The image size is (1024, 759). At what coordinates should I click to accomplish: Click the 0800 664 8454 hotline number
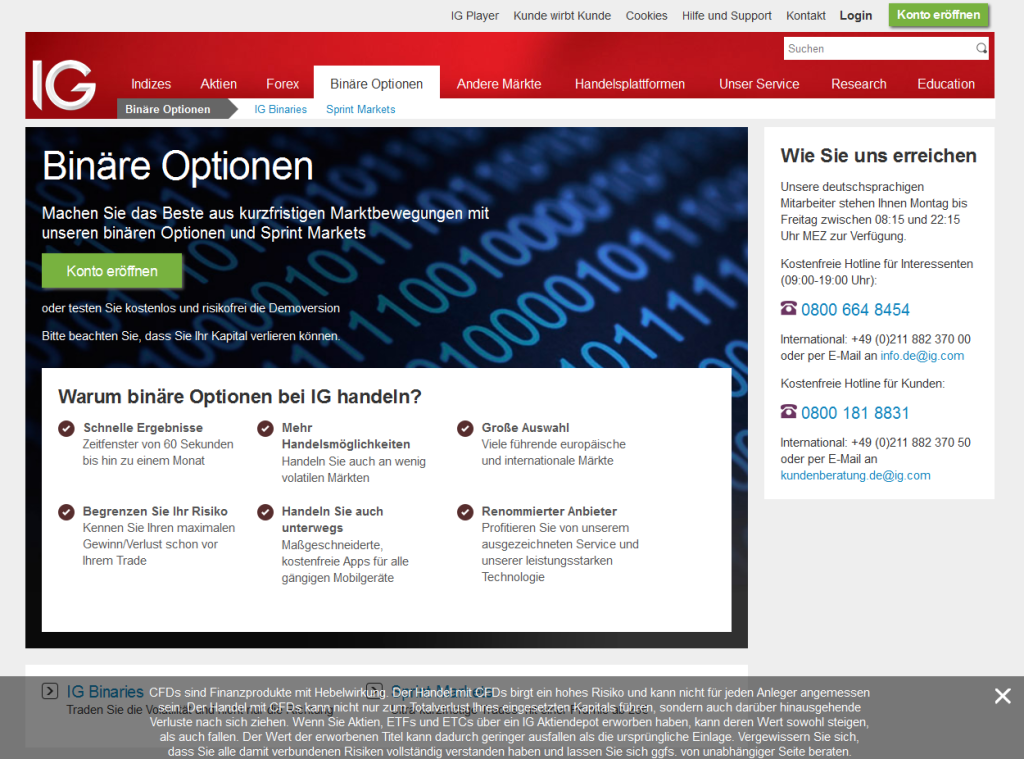pos(855,310)
